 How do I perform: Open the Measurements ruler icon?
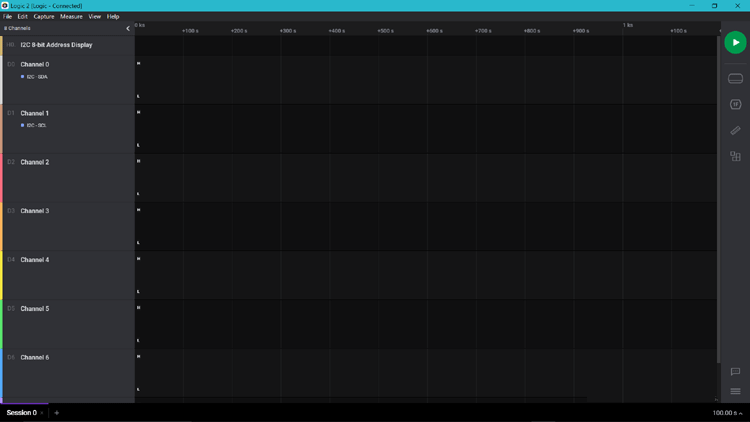tap(735, 130)
